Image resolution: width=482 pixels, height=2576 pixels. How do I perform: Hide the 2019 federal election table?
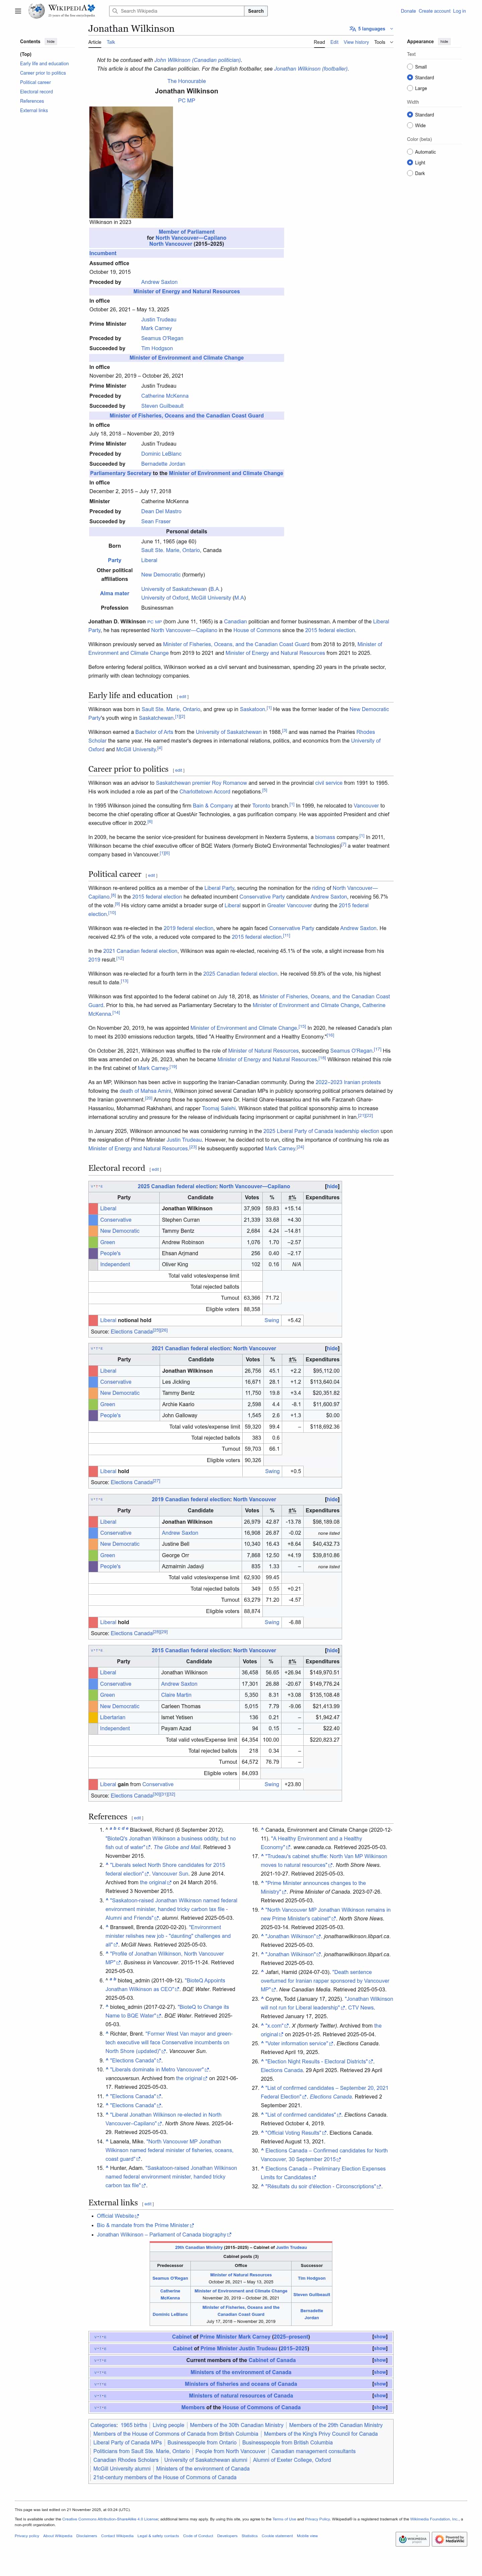[332, 1499]
